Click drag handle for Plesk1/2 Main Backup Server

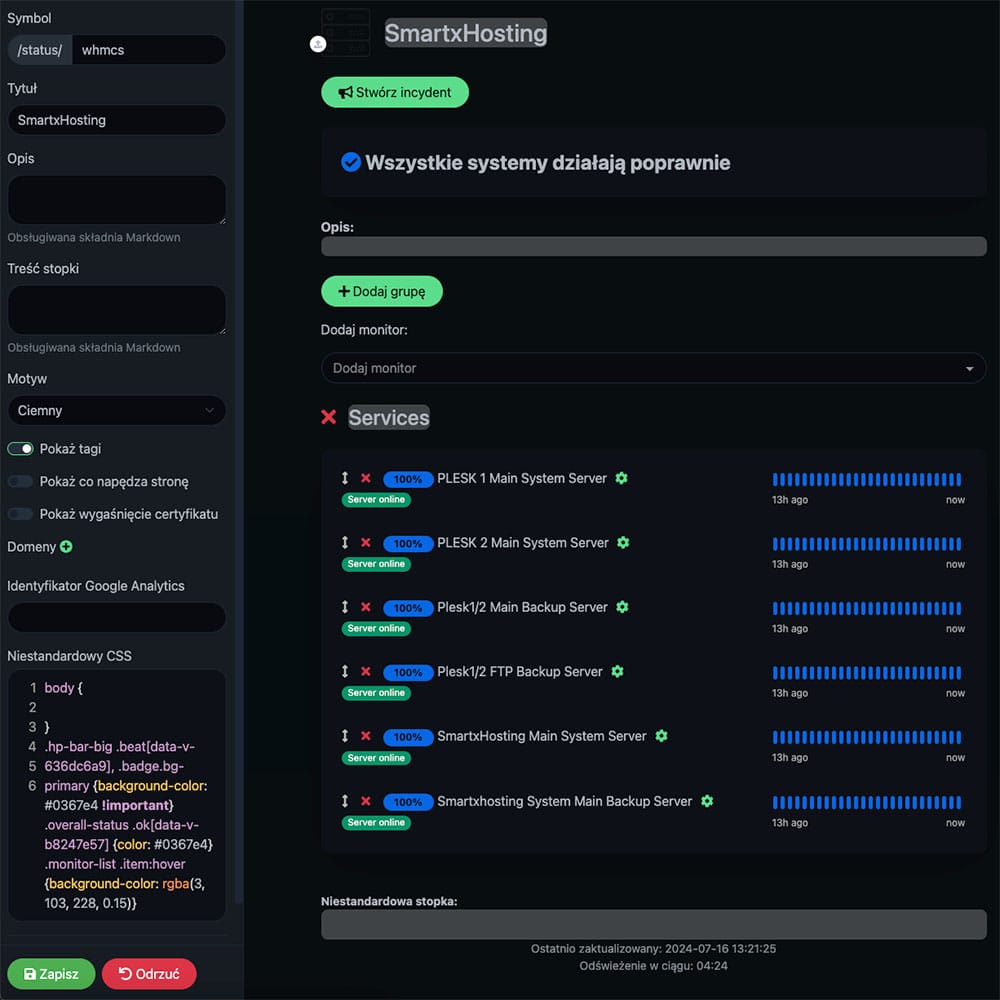click(345, 607)
